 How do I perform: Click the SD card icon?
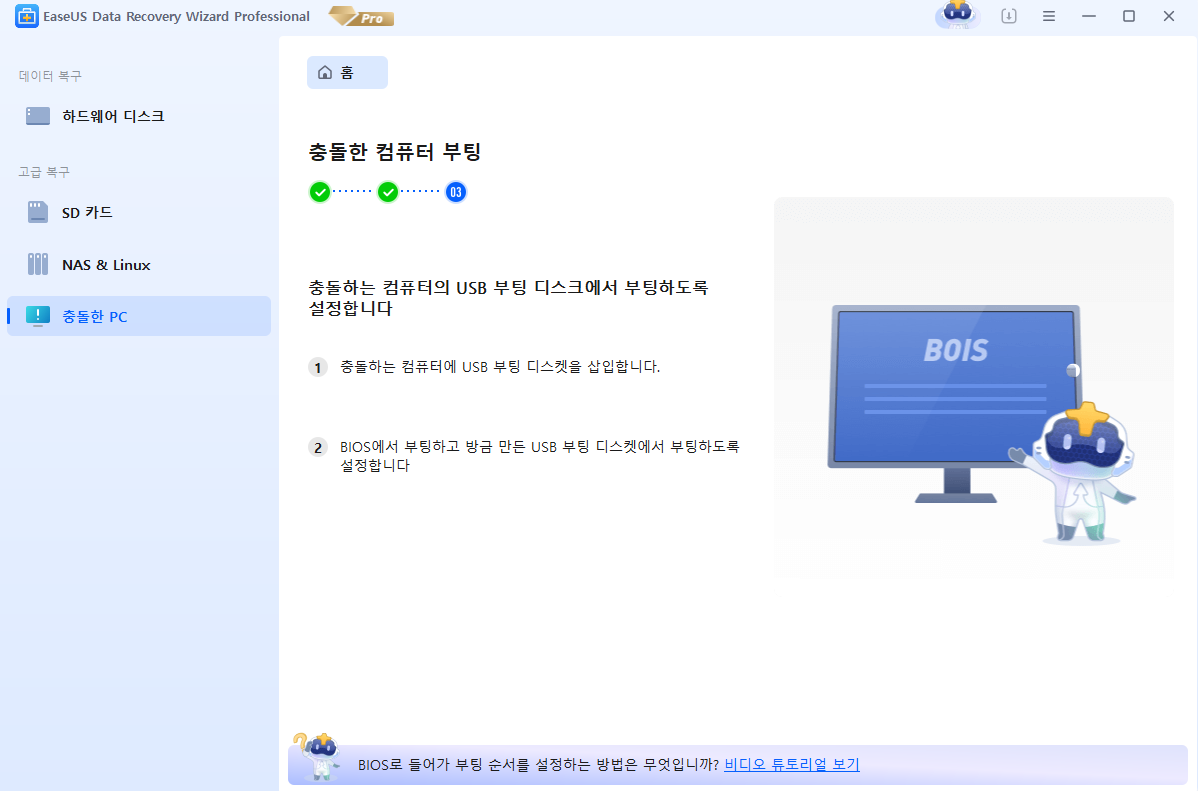(37, 212)
